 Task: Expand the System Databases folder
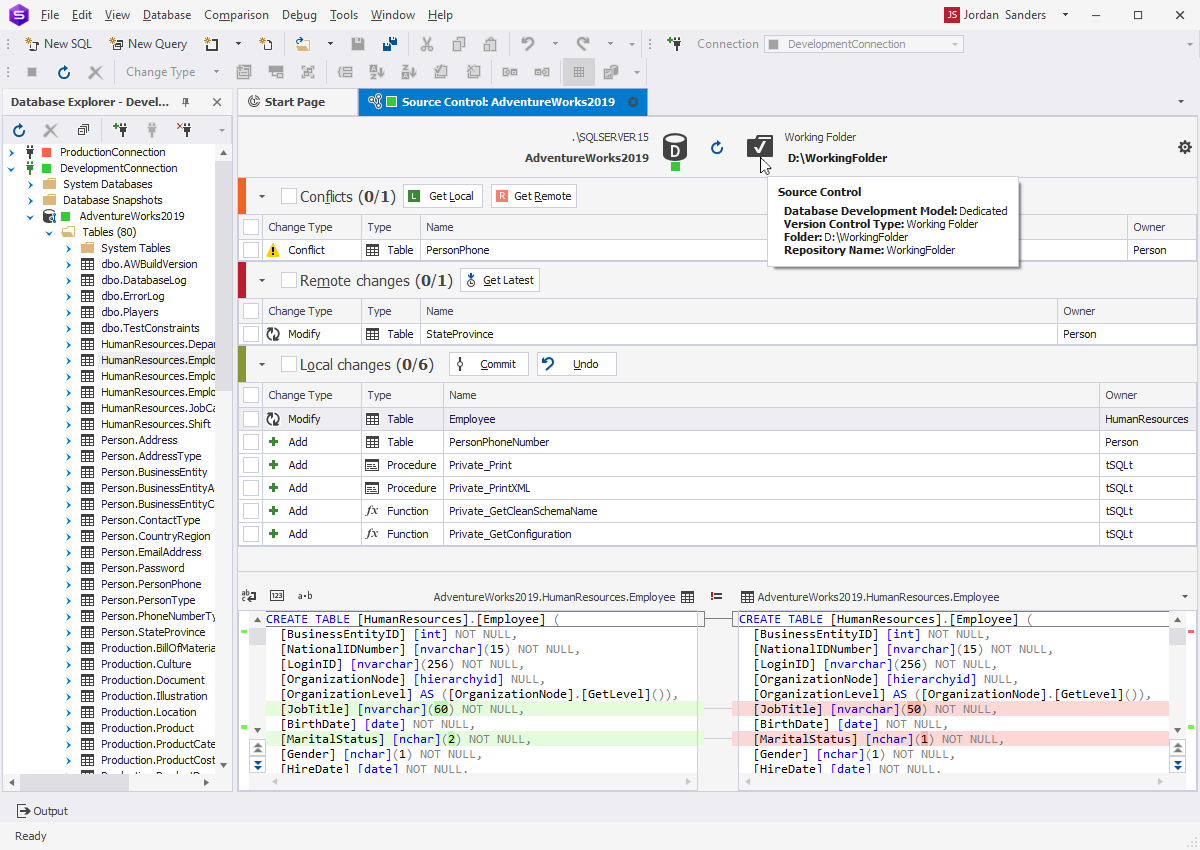30,184
